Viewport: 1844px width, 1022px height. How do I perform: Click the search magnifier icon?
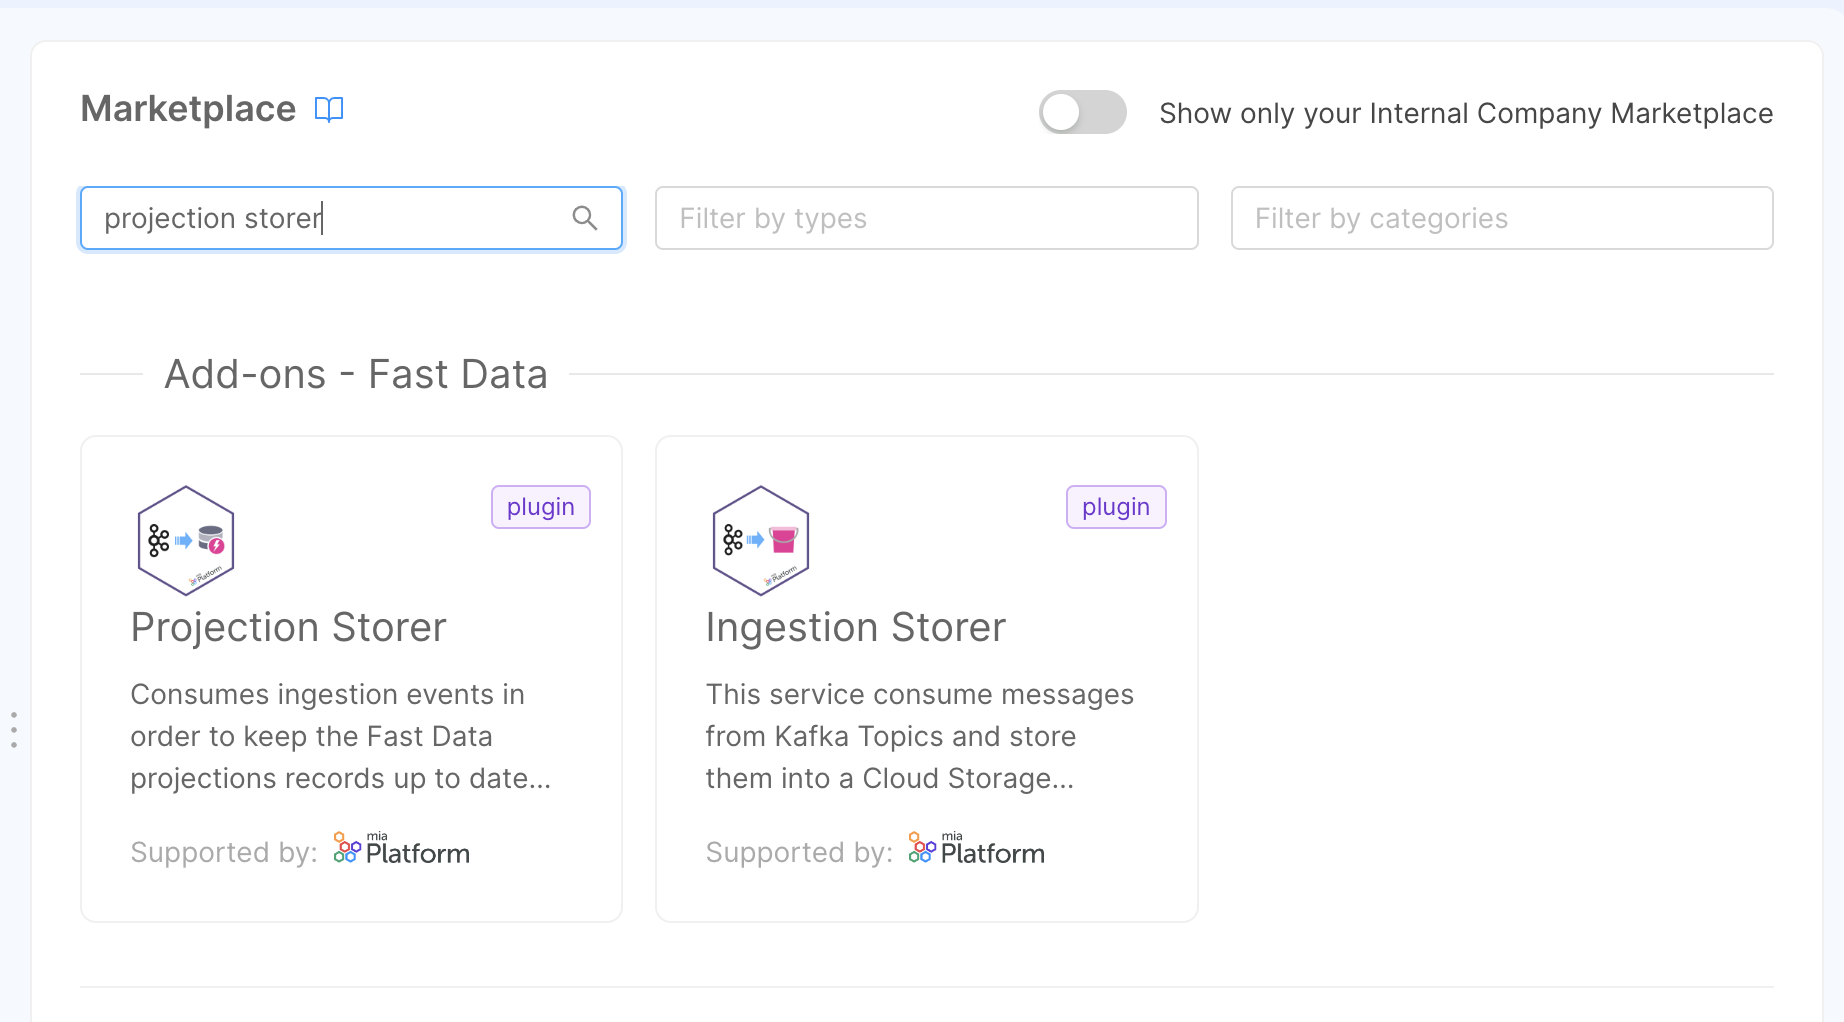pos(585,217)
